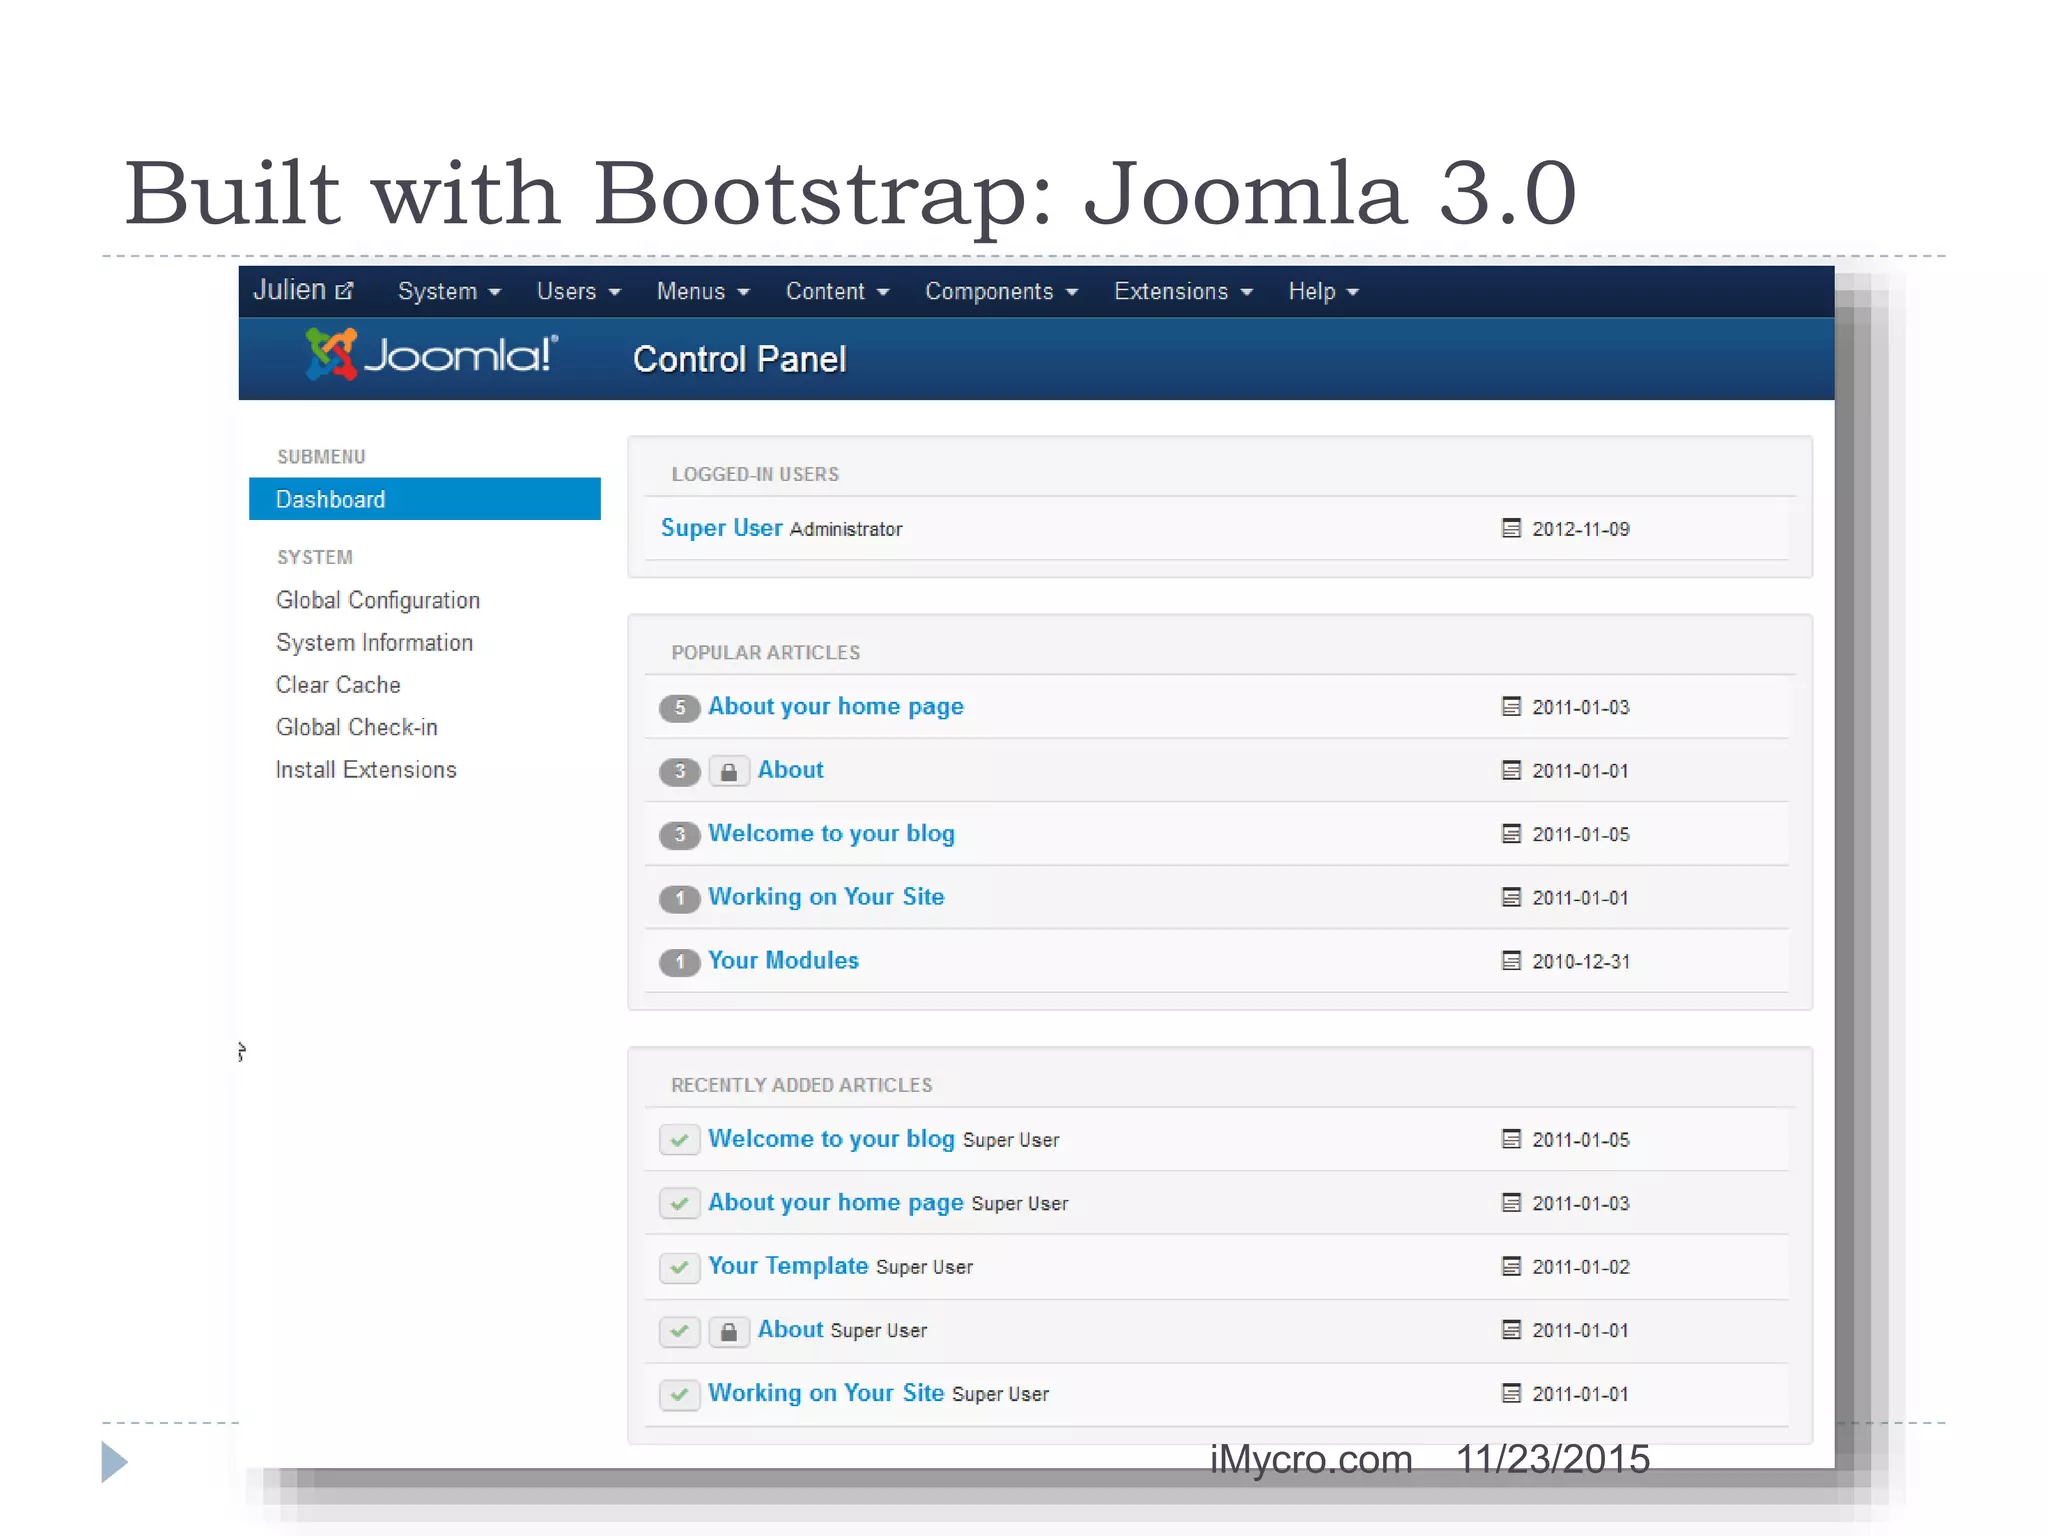Open popular article About your home page
This screenshot has width=2048, height=1536.
[836, 706]
